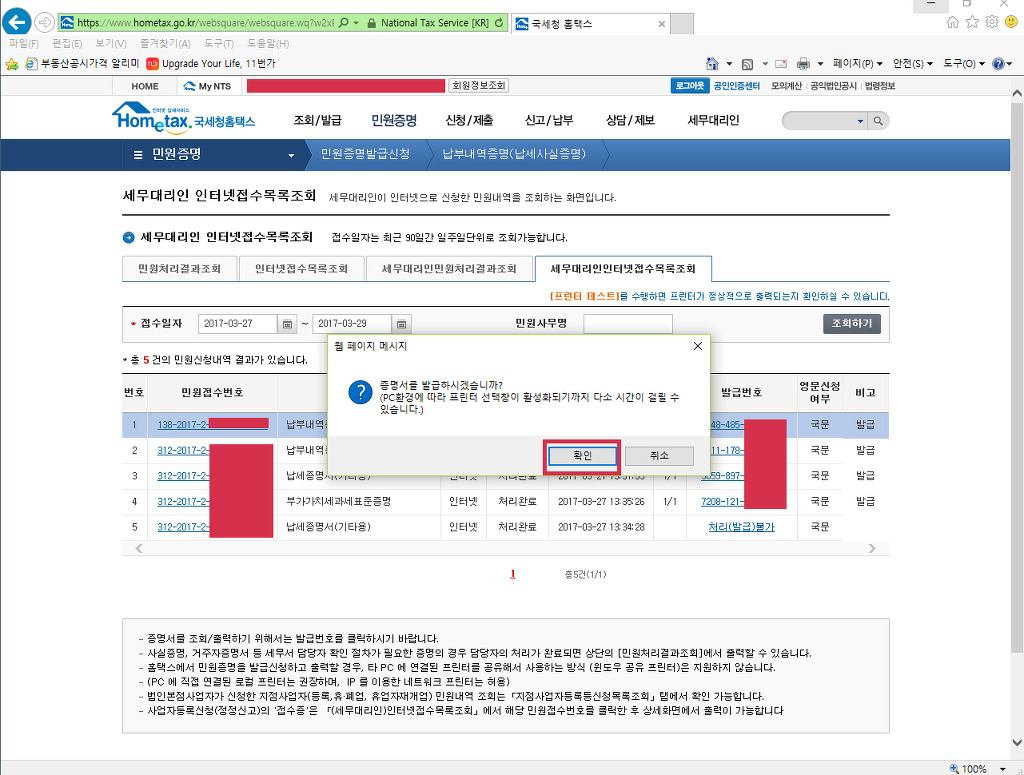This screenshot has width=1024, height=775.
Task: Open a new browser tab
Action: [682, 24]
